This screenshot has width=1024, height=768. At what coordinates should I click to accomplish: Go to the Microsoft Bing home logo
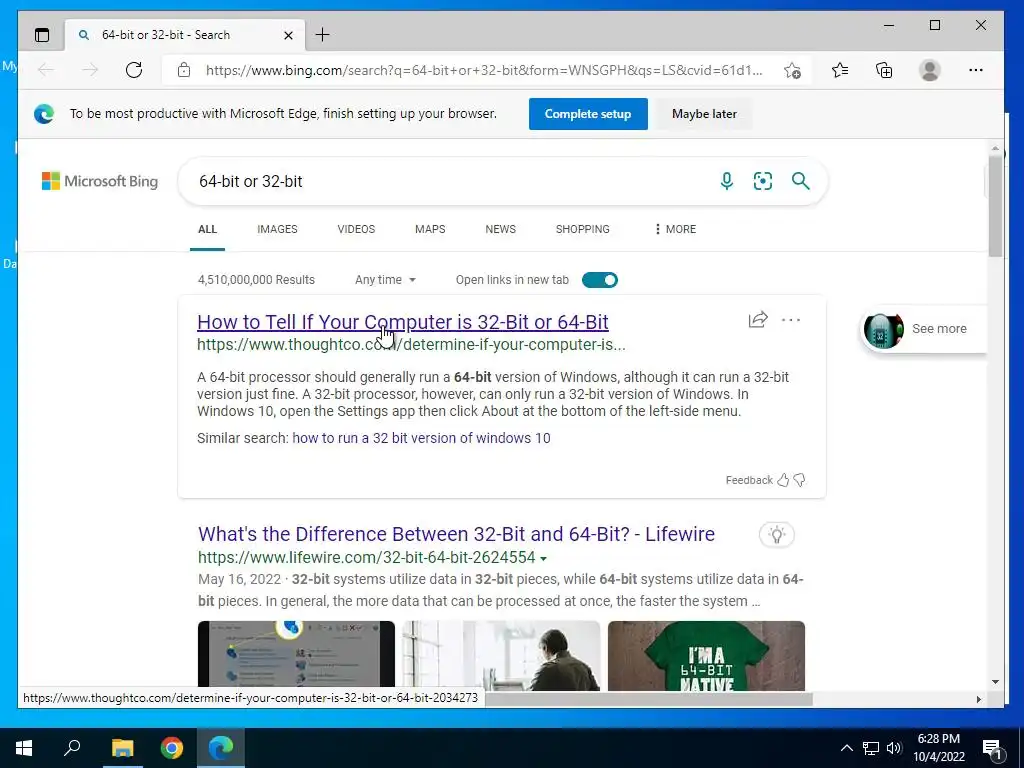[100, 181]
